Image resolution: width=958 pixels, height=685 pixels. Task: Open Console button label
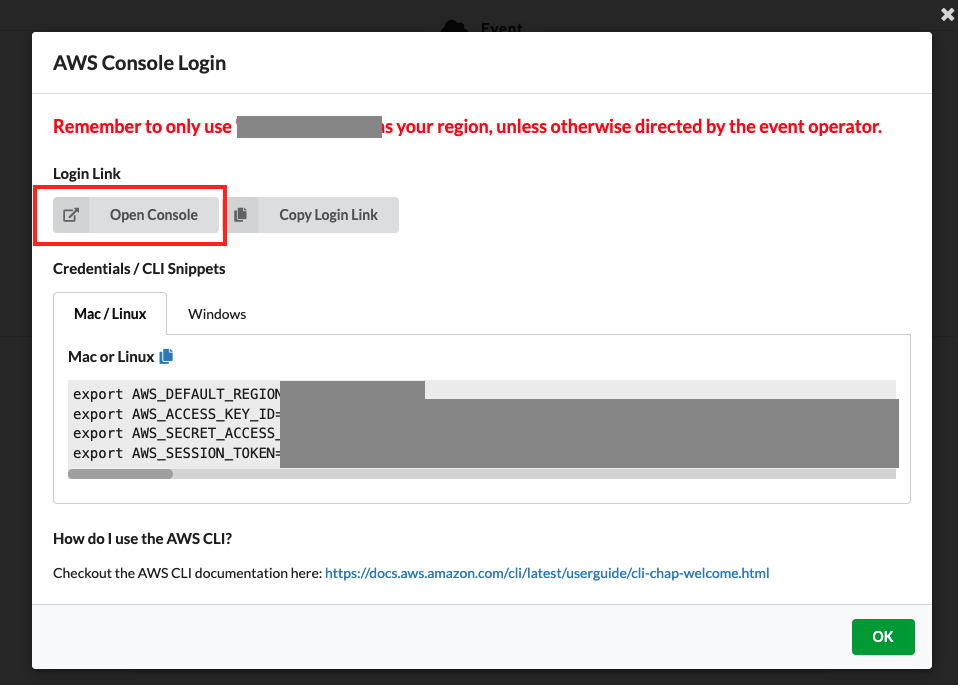pyautogui.click(x=154, y=215)
